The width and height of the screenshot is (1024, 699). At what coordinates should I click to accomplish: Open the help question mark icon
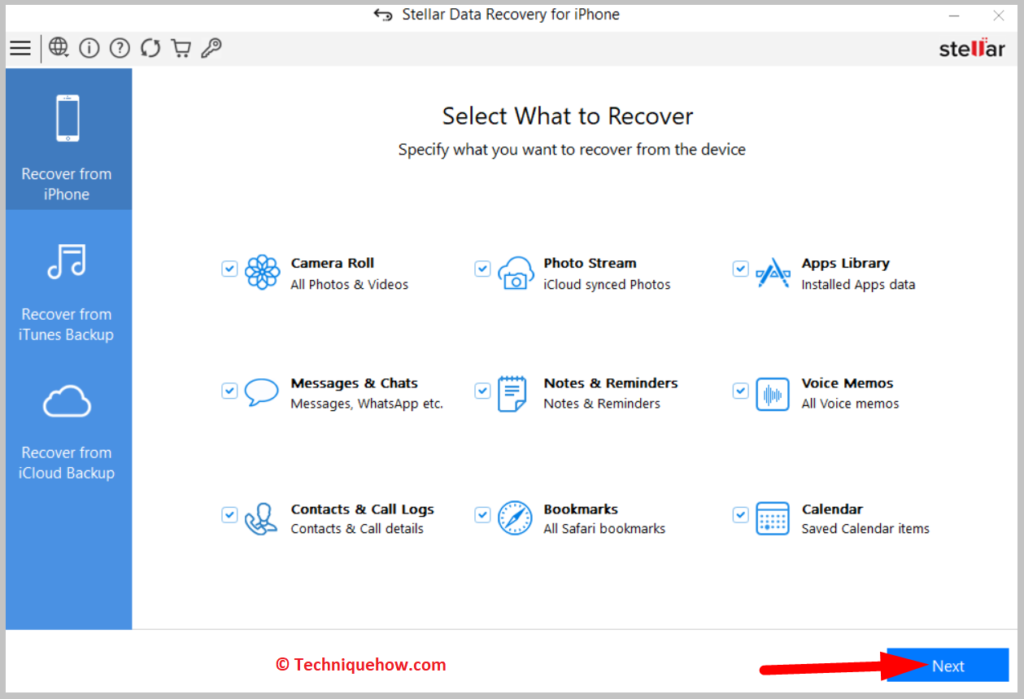[120, 48]
